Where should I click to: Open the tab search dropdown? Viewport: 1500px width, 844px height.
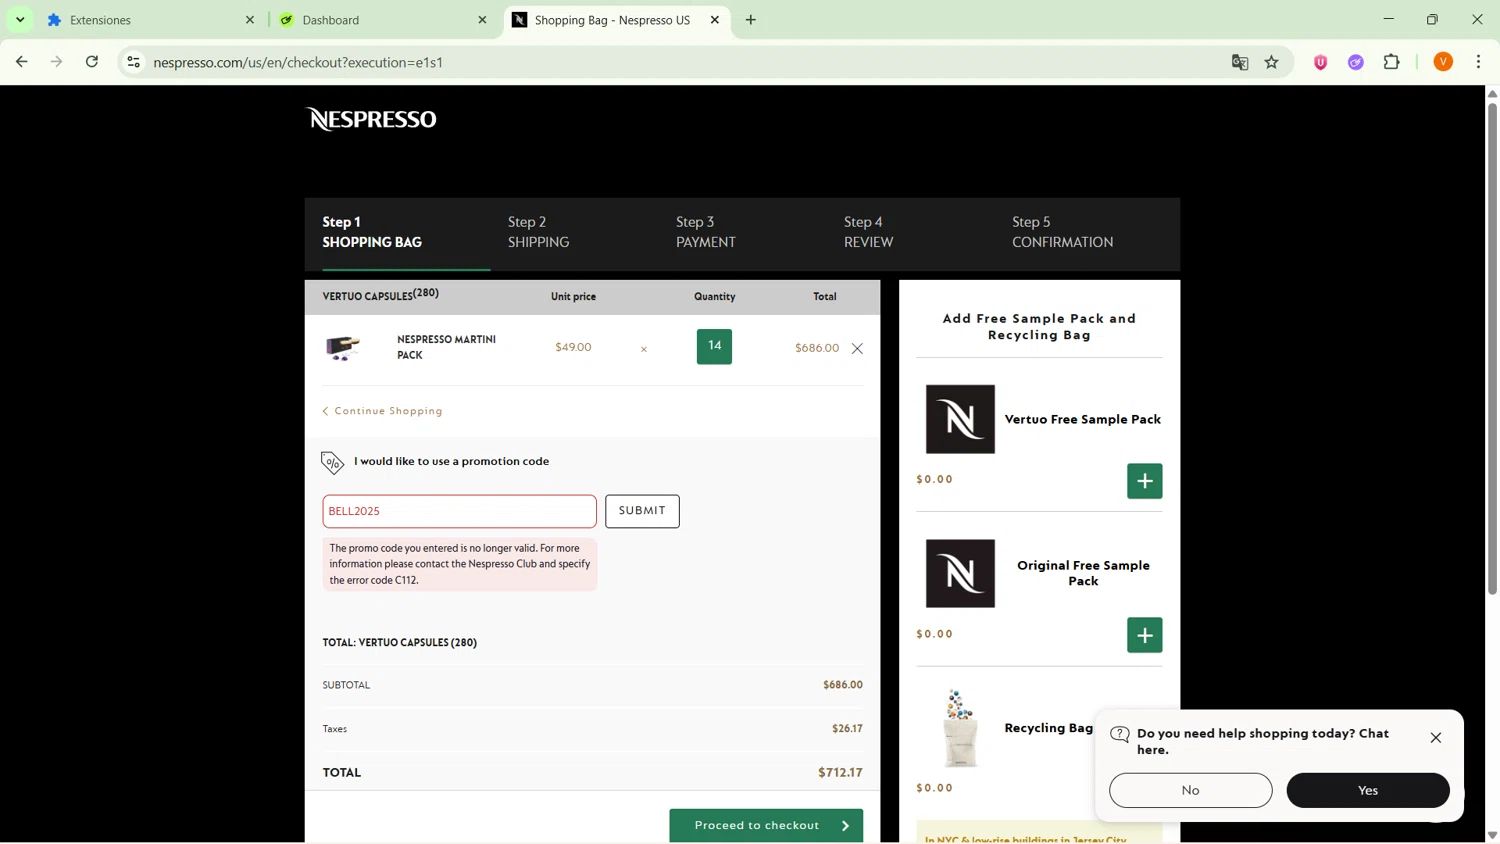tap(20, 20)
